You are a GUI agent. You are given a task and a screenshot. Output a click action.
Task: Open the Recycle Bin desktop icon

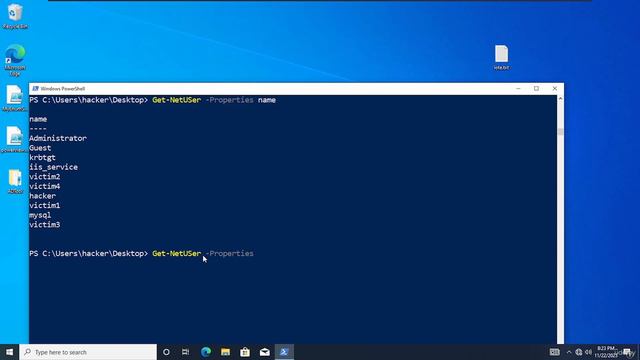pyautogui.click(x=15, y=16)
